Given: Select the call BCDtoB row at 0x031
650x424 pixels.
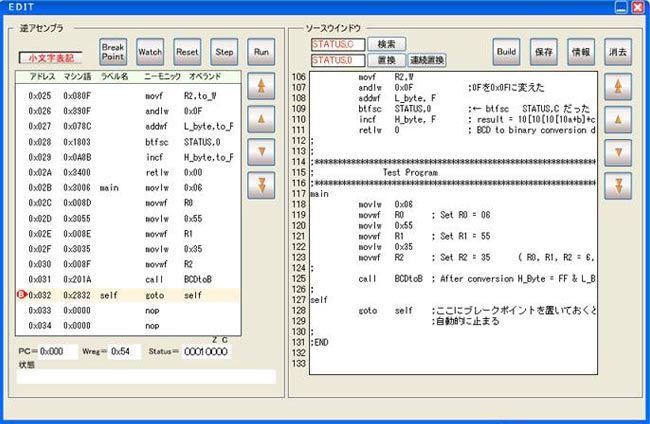Looking at the screenshot, I should click(130, 279).
